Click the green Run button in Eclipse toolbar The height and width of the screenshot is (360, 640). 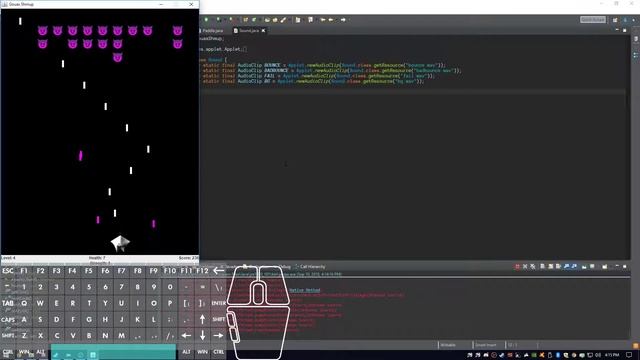(x=206, y=20)
